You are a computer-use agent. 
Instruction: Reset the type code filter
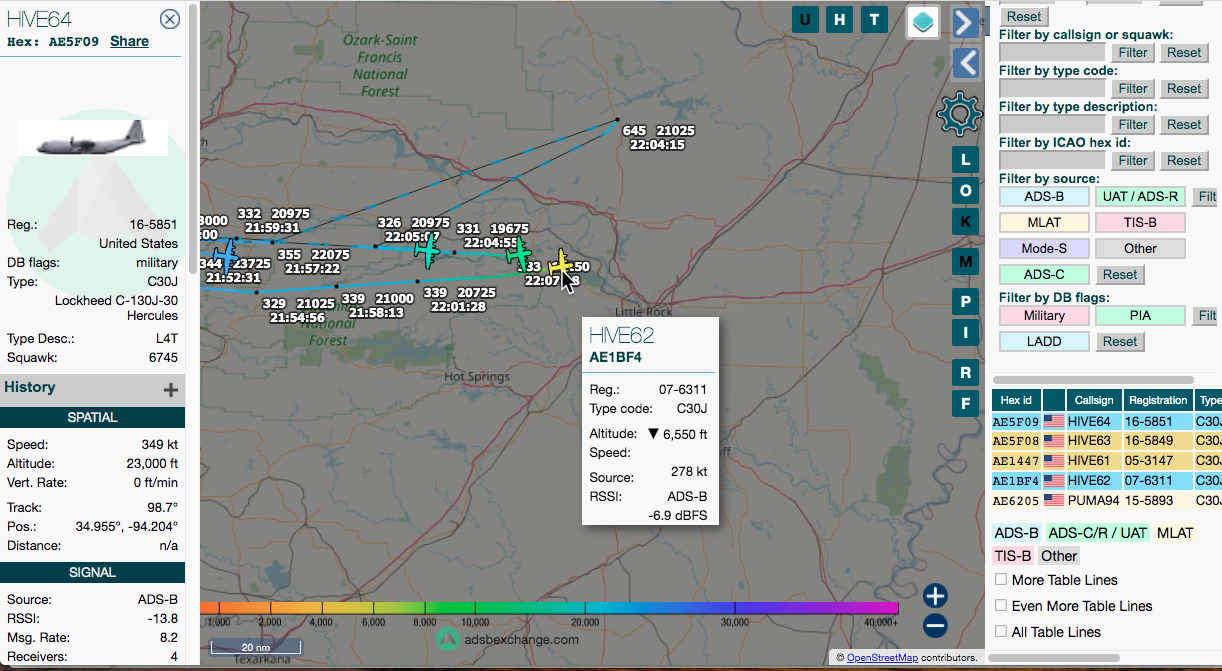coord(1184,88)
